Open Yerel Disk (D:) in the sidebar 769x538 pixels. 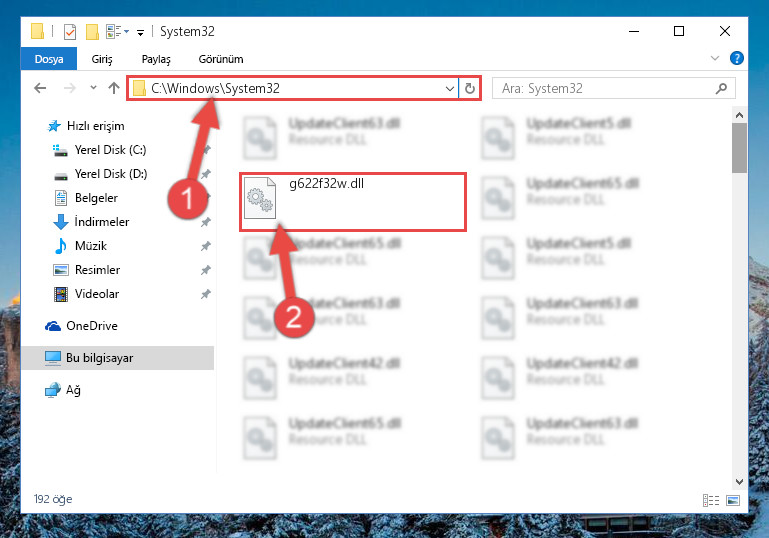(100, 174)
